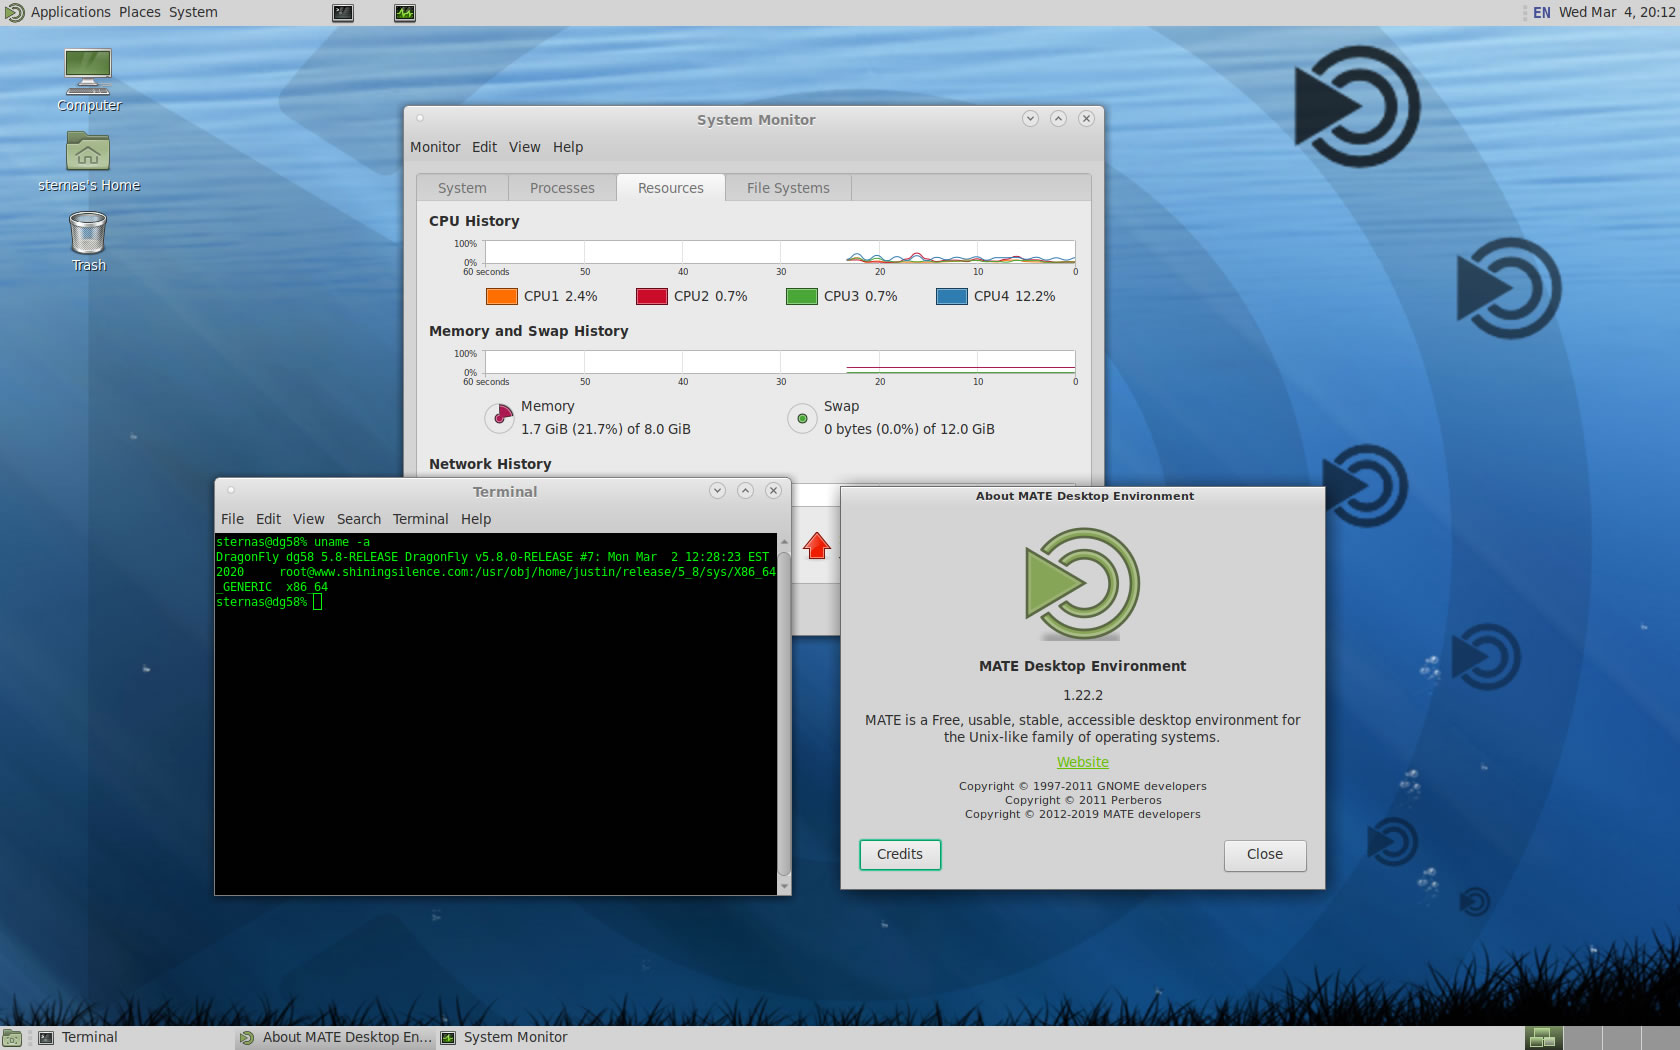Pick CPU3 green color swatch

coord(802,296)
